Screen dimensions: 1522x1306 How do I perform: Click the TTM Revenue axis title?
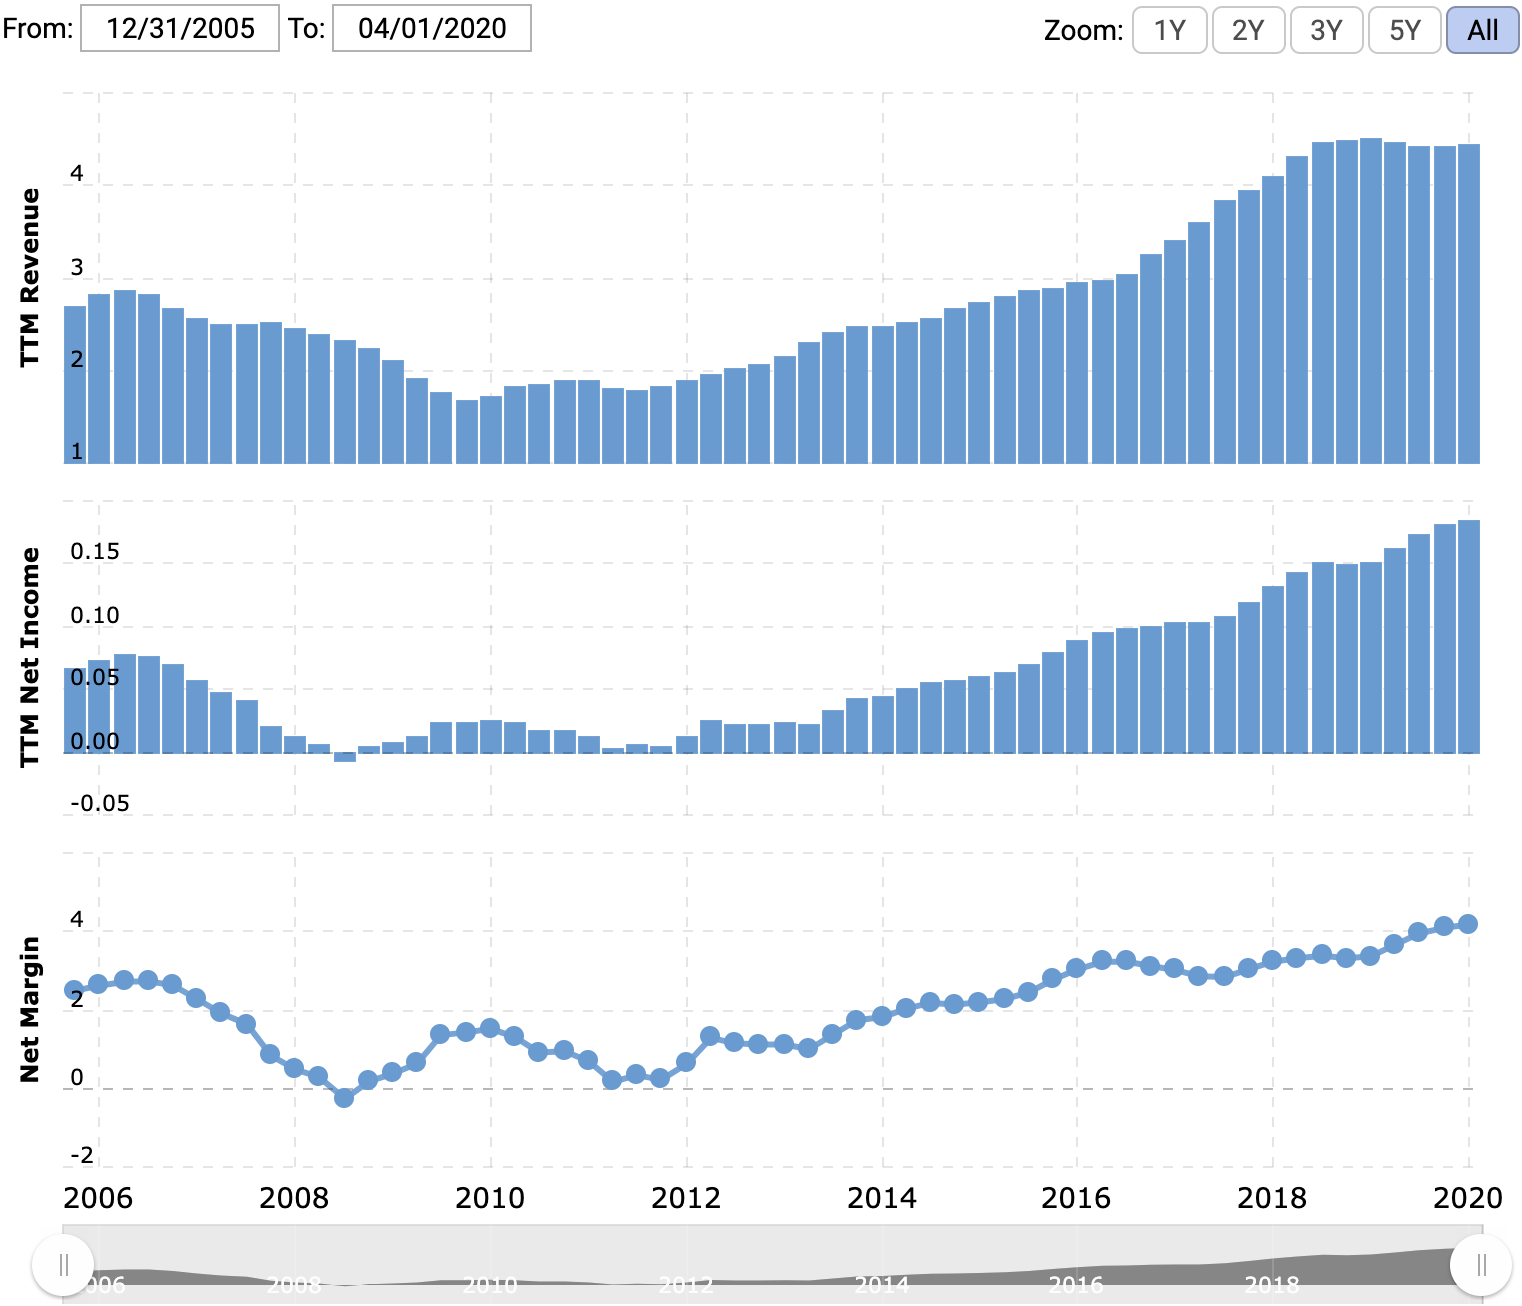(x=30, y=277)
